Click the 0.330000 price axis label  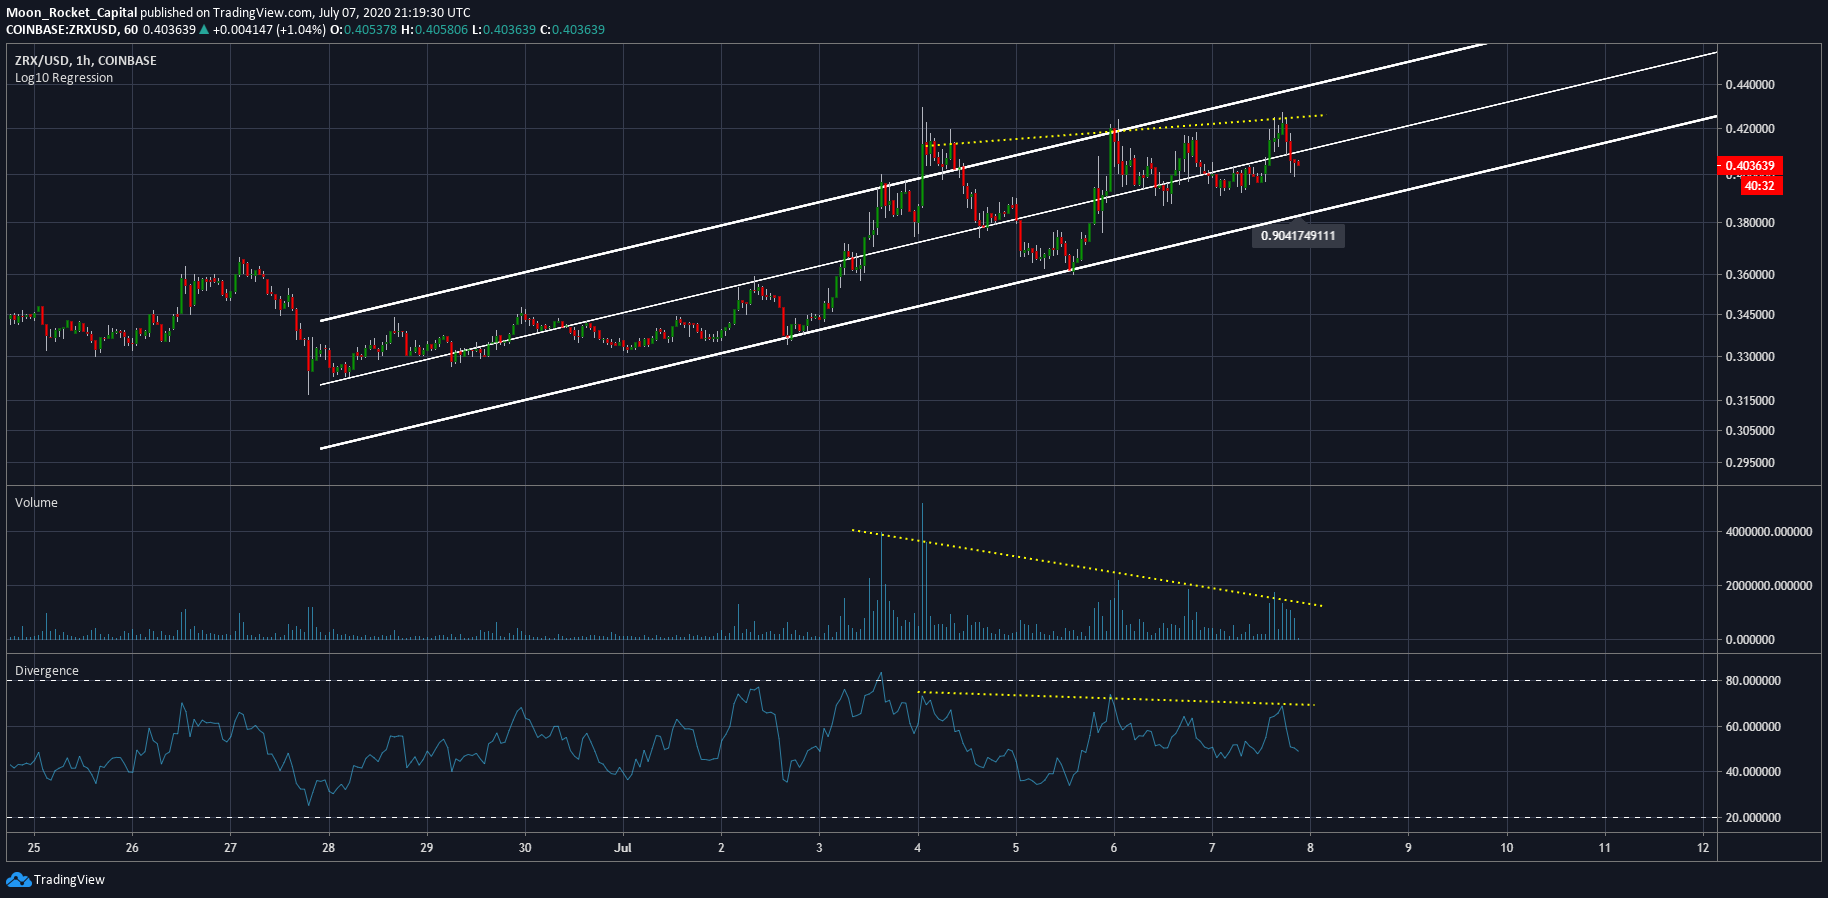click(1750, 357)
